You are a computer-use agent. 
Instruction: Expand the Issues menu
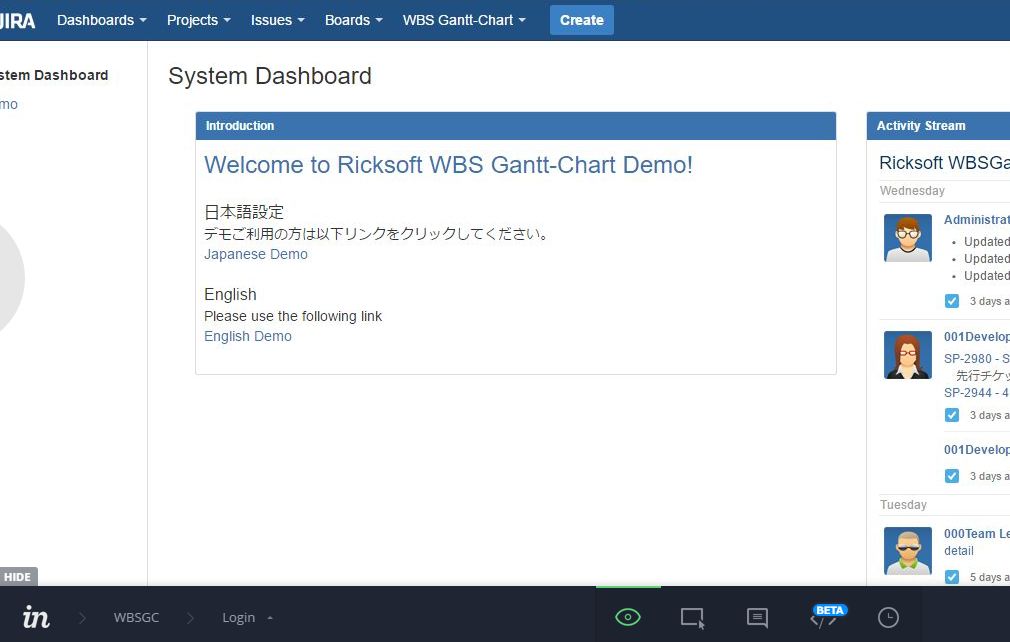[278, 20]
